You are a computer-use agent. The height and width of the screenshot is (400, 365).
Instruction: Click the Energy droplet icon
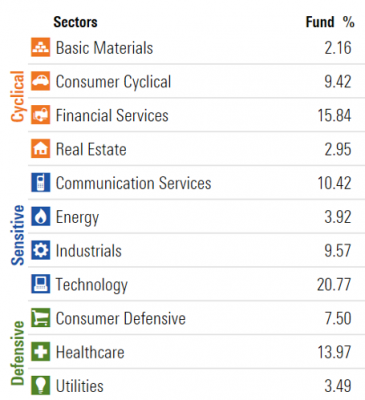coord(41,216)
